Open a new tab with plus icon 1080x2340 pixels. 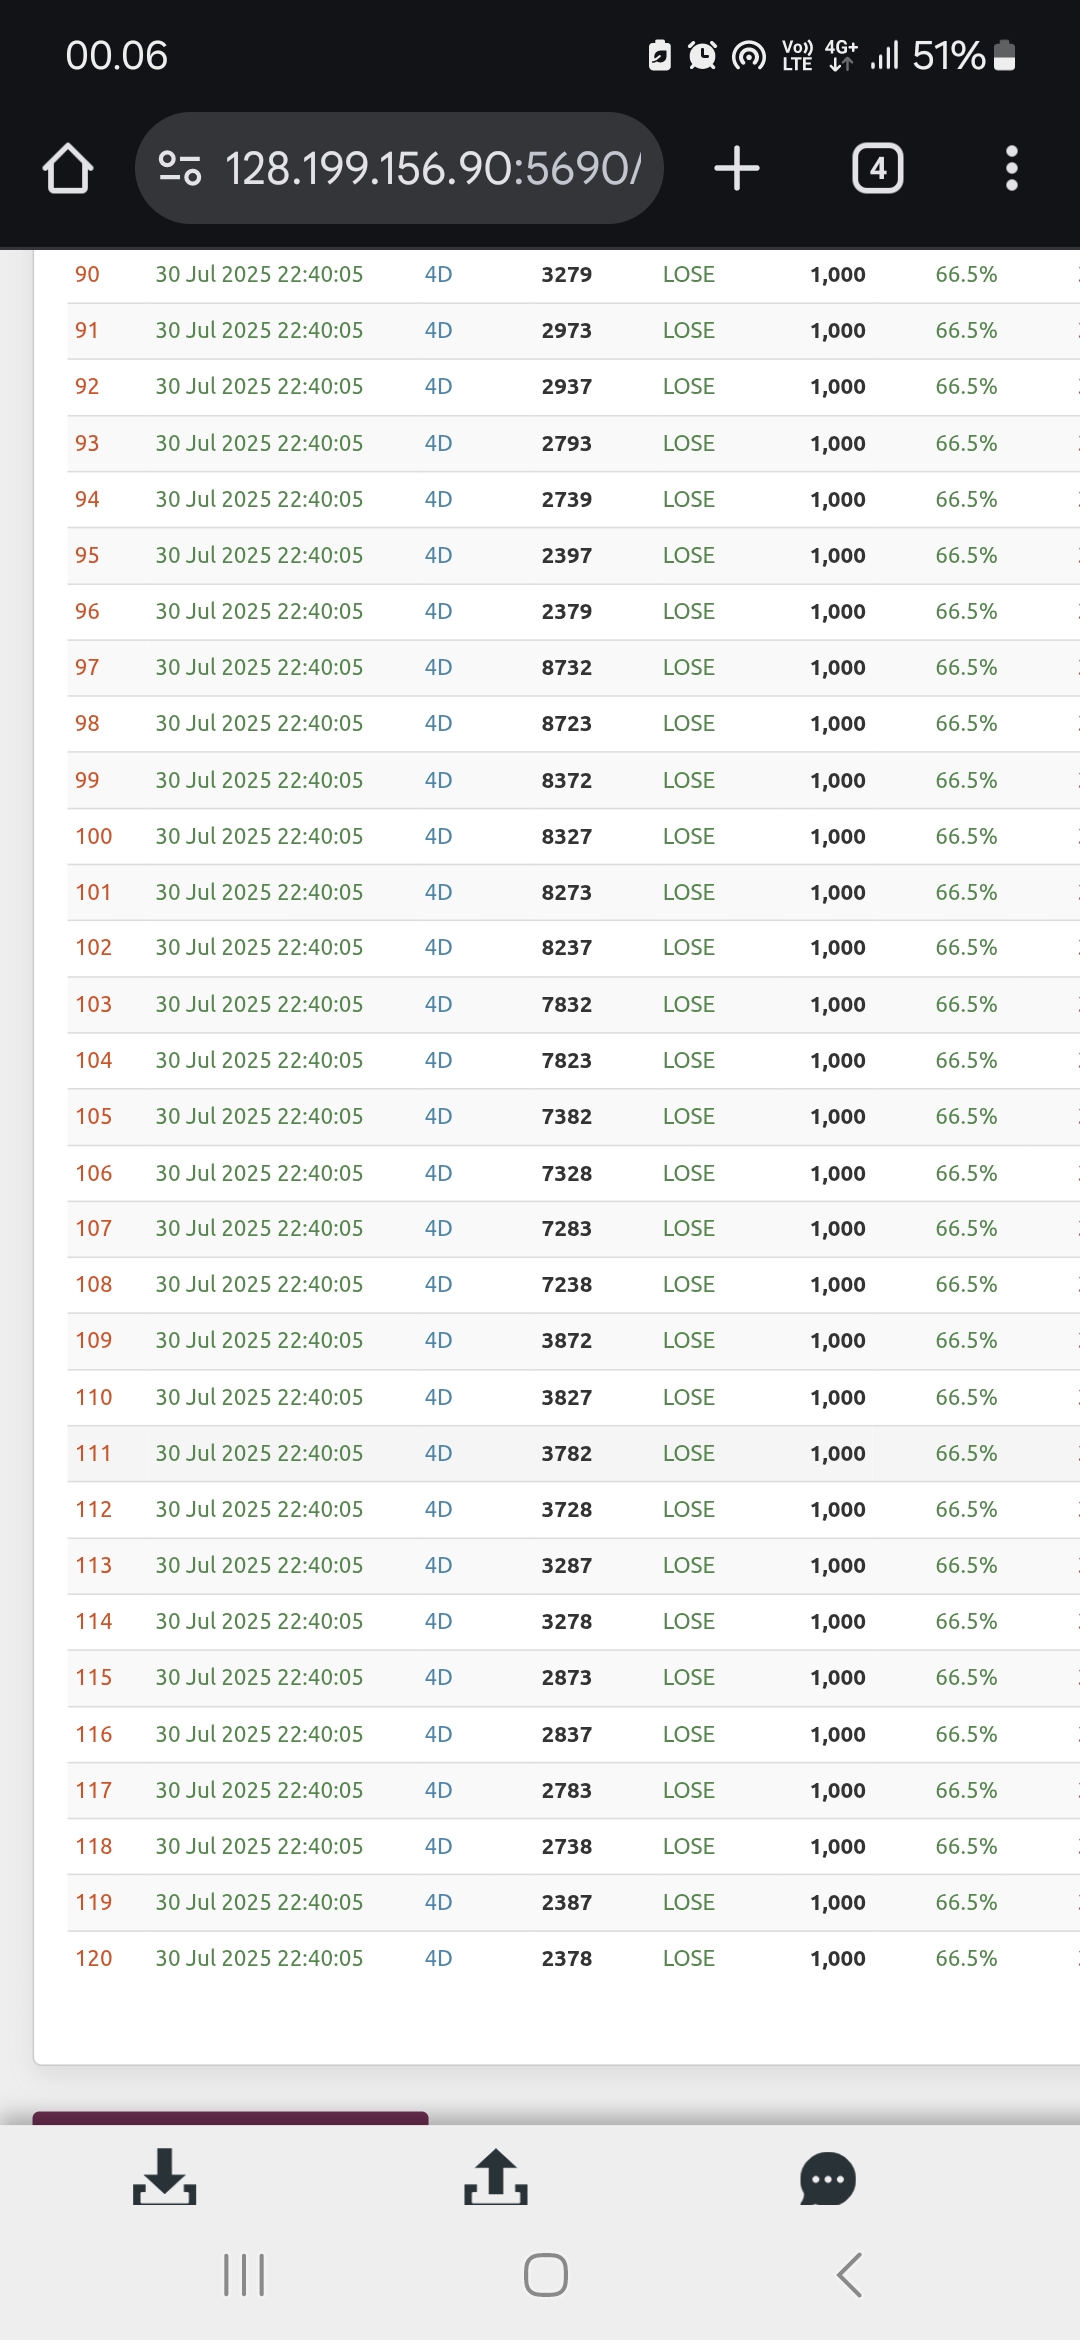[737, 168]
